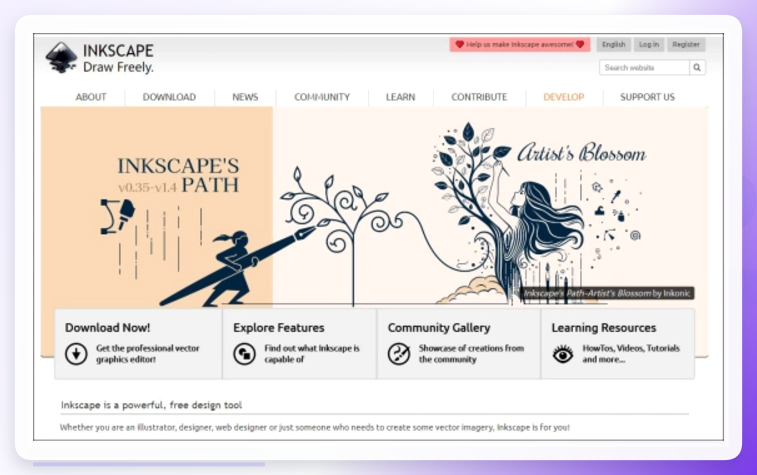Click the Explore Features shapes icon
The height and width of the screenshot is (475, 757).
pyautogui.click(x=244, y=354)
